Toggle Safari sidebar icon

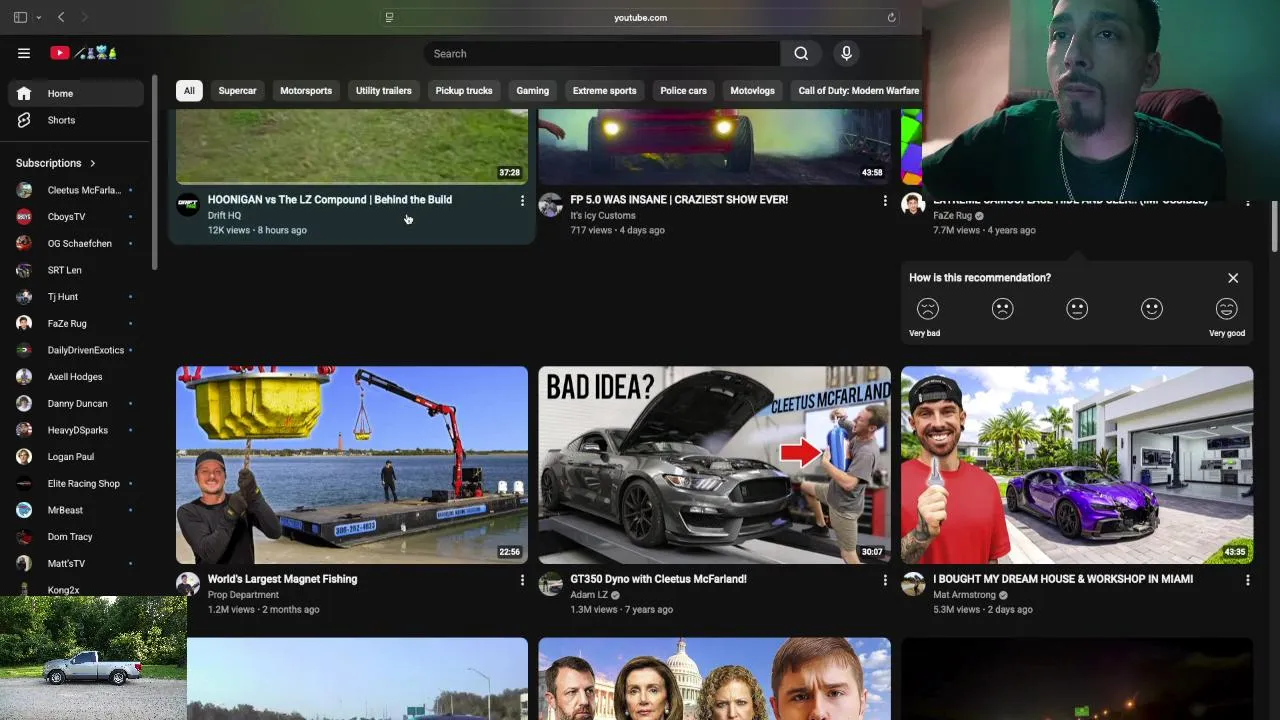[x=20, y=17]
